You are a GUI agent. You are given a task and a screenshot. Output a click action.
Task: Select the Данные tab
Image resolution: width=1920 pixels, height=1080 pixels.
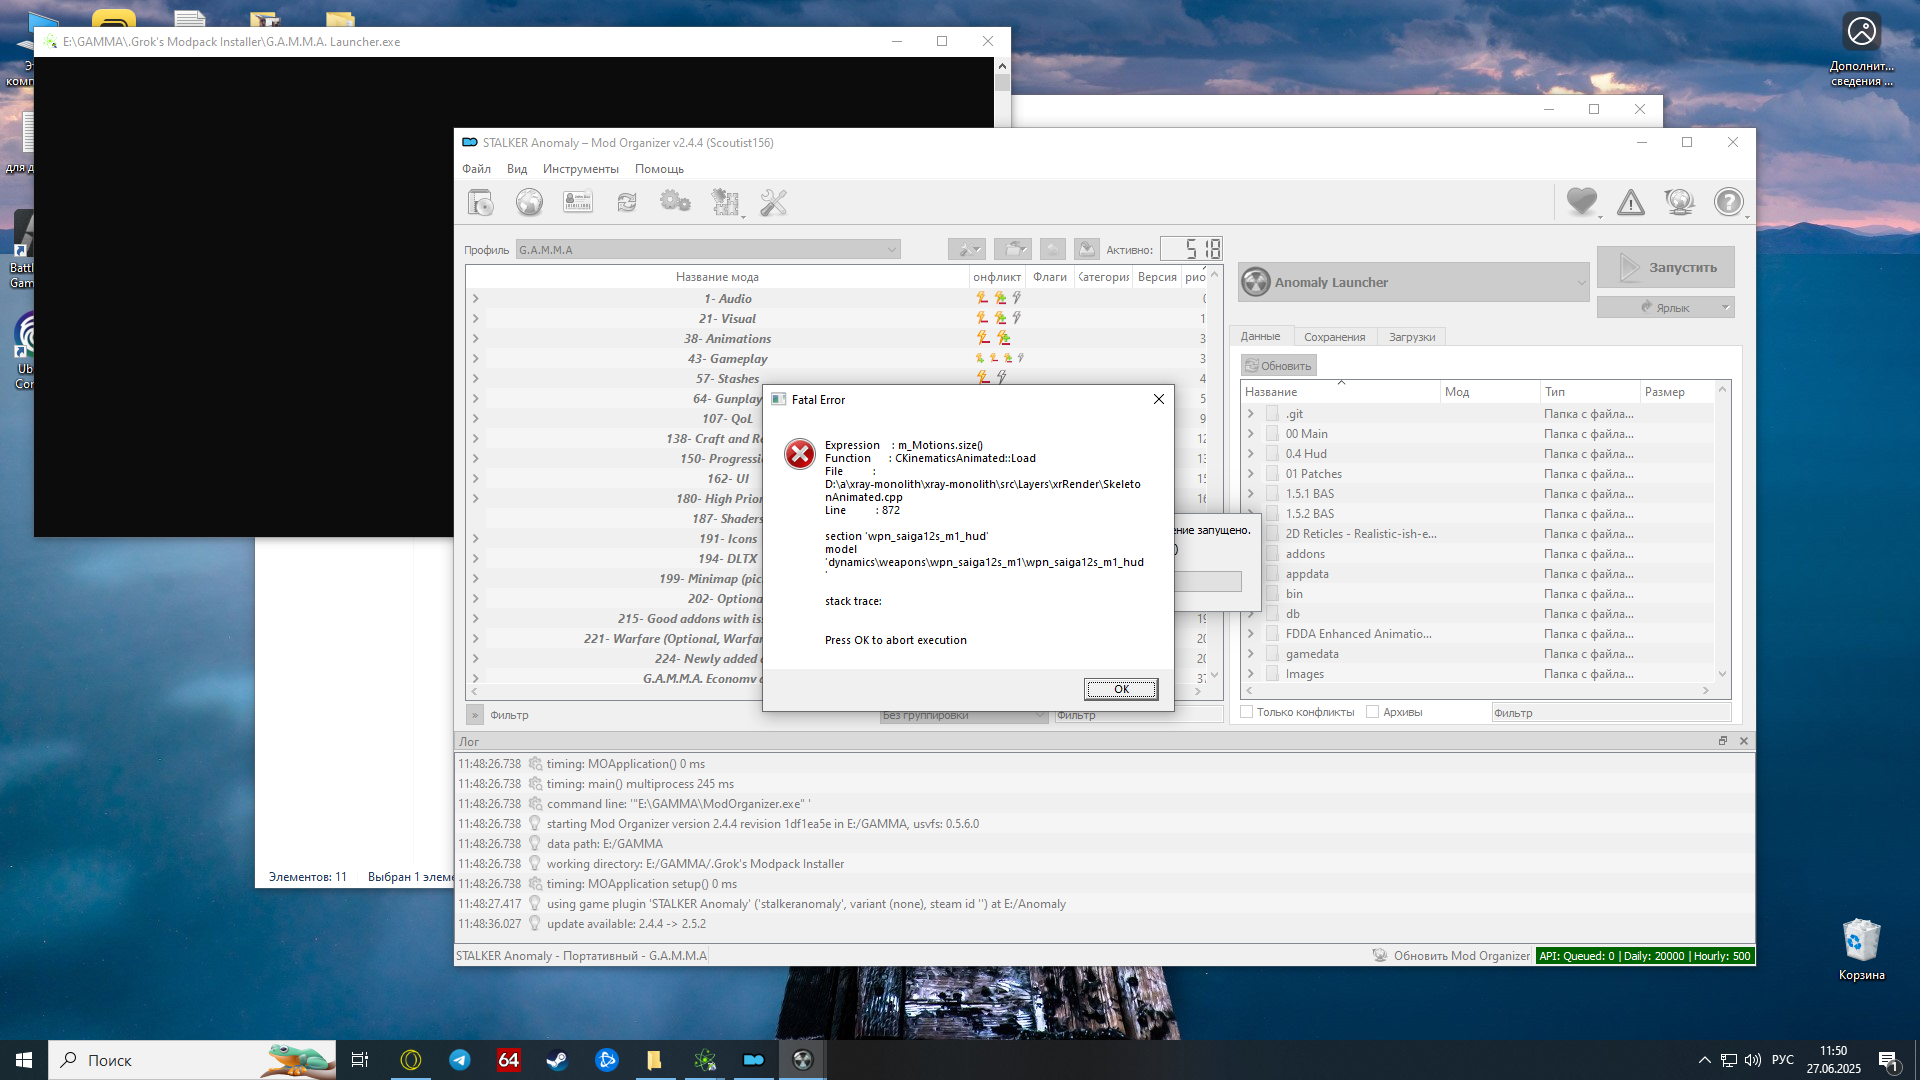tap(1260, 336)
